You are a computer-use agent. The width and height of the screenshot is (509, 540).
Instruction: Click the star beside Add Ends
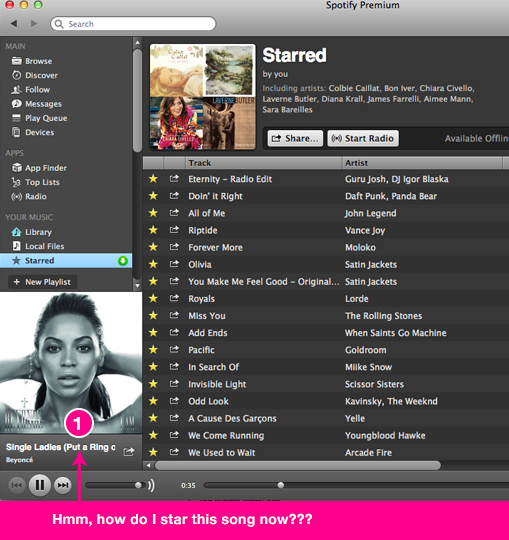coord(153,332)
